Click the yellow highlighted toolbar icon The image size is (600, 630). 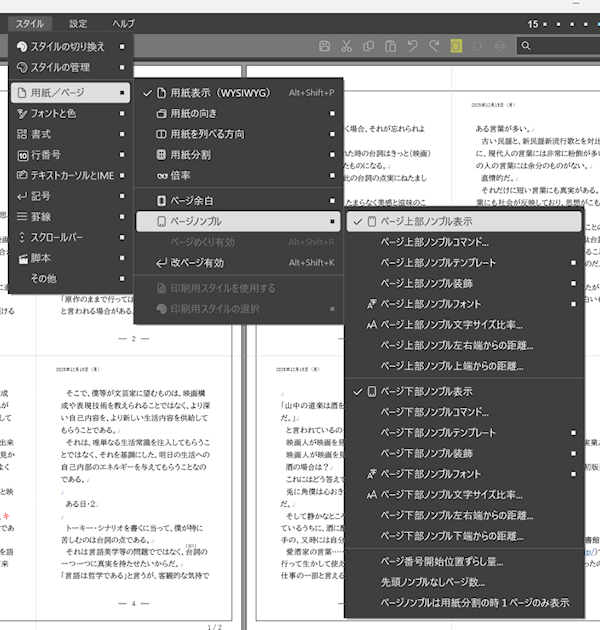coord(456,46)
